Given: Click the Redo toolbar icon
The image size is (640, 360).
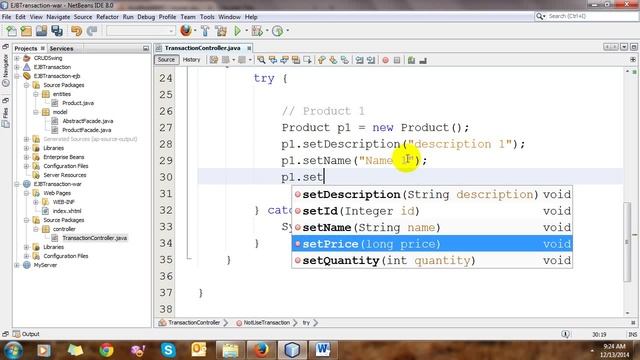Looking at the screenshot, I should [92, 31].
